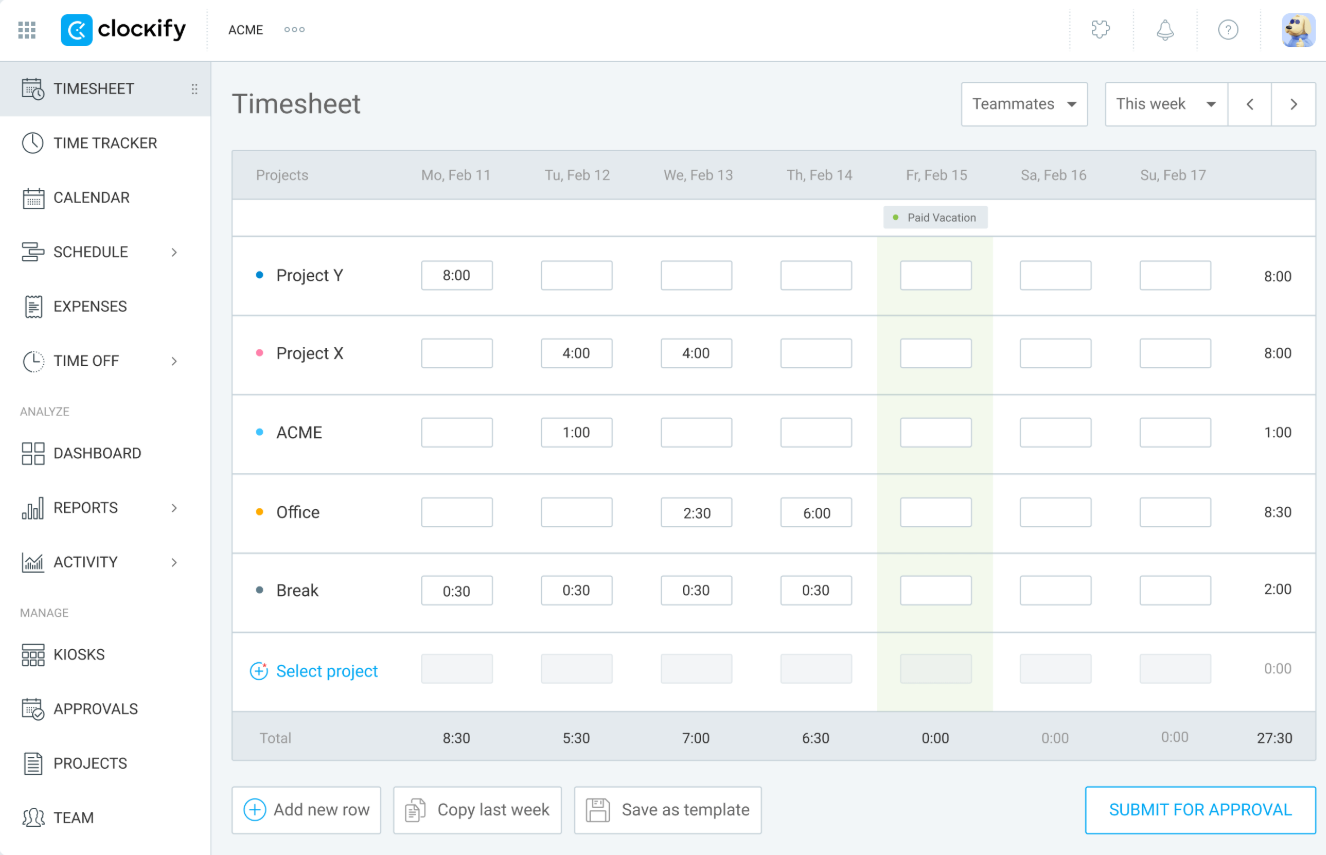Click the ACME project row name
The image size is (1326, 855).
(299, 432)
